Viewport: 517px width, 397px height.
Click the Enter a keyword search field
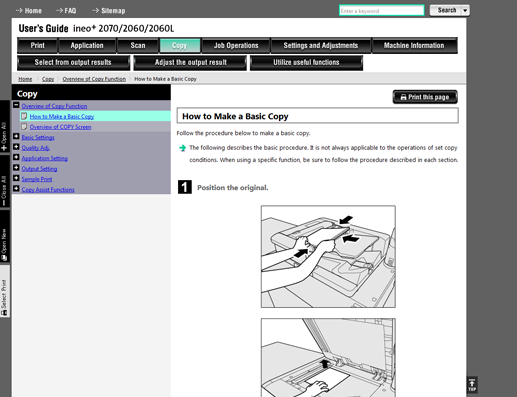coord(382,11)
